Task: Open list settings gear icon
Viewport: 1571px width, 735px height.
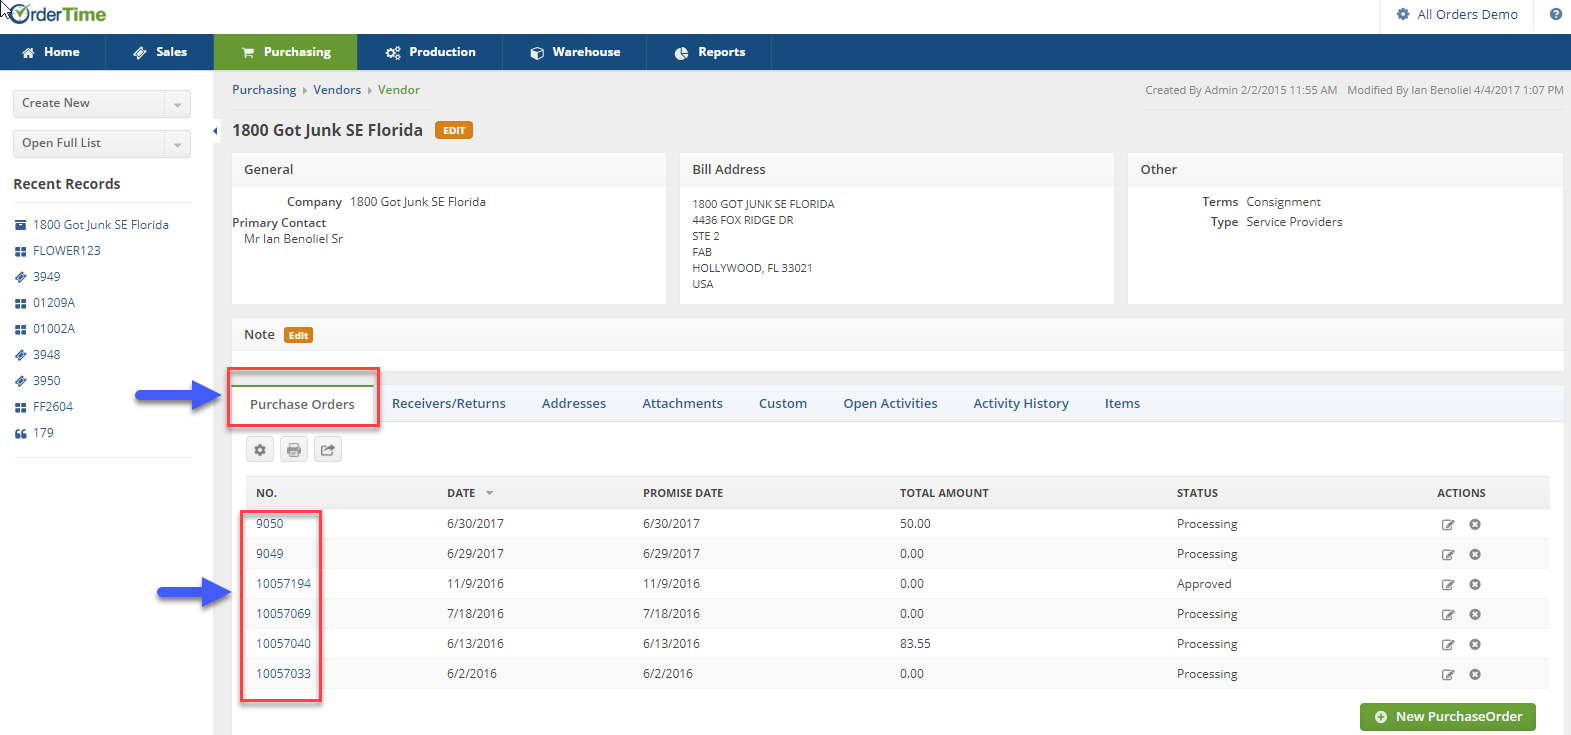Action: tap(260, 450)
